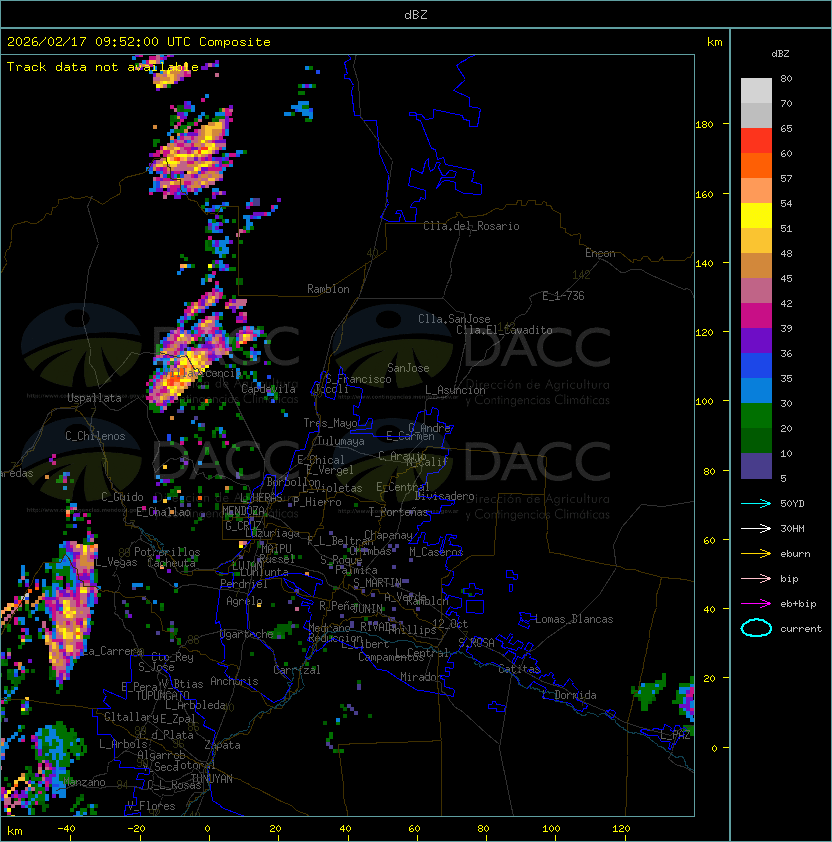Click the 'Anchoris' map label
Screen dimensions: 832x842
pos(234,681)
